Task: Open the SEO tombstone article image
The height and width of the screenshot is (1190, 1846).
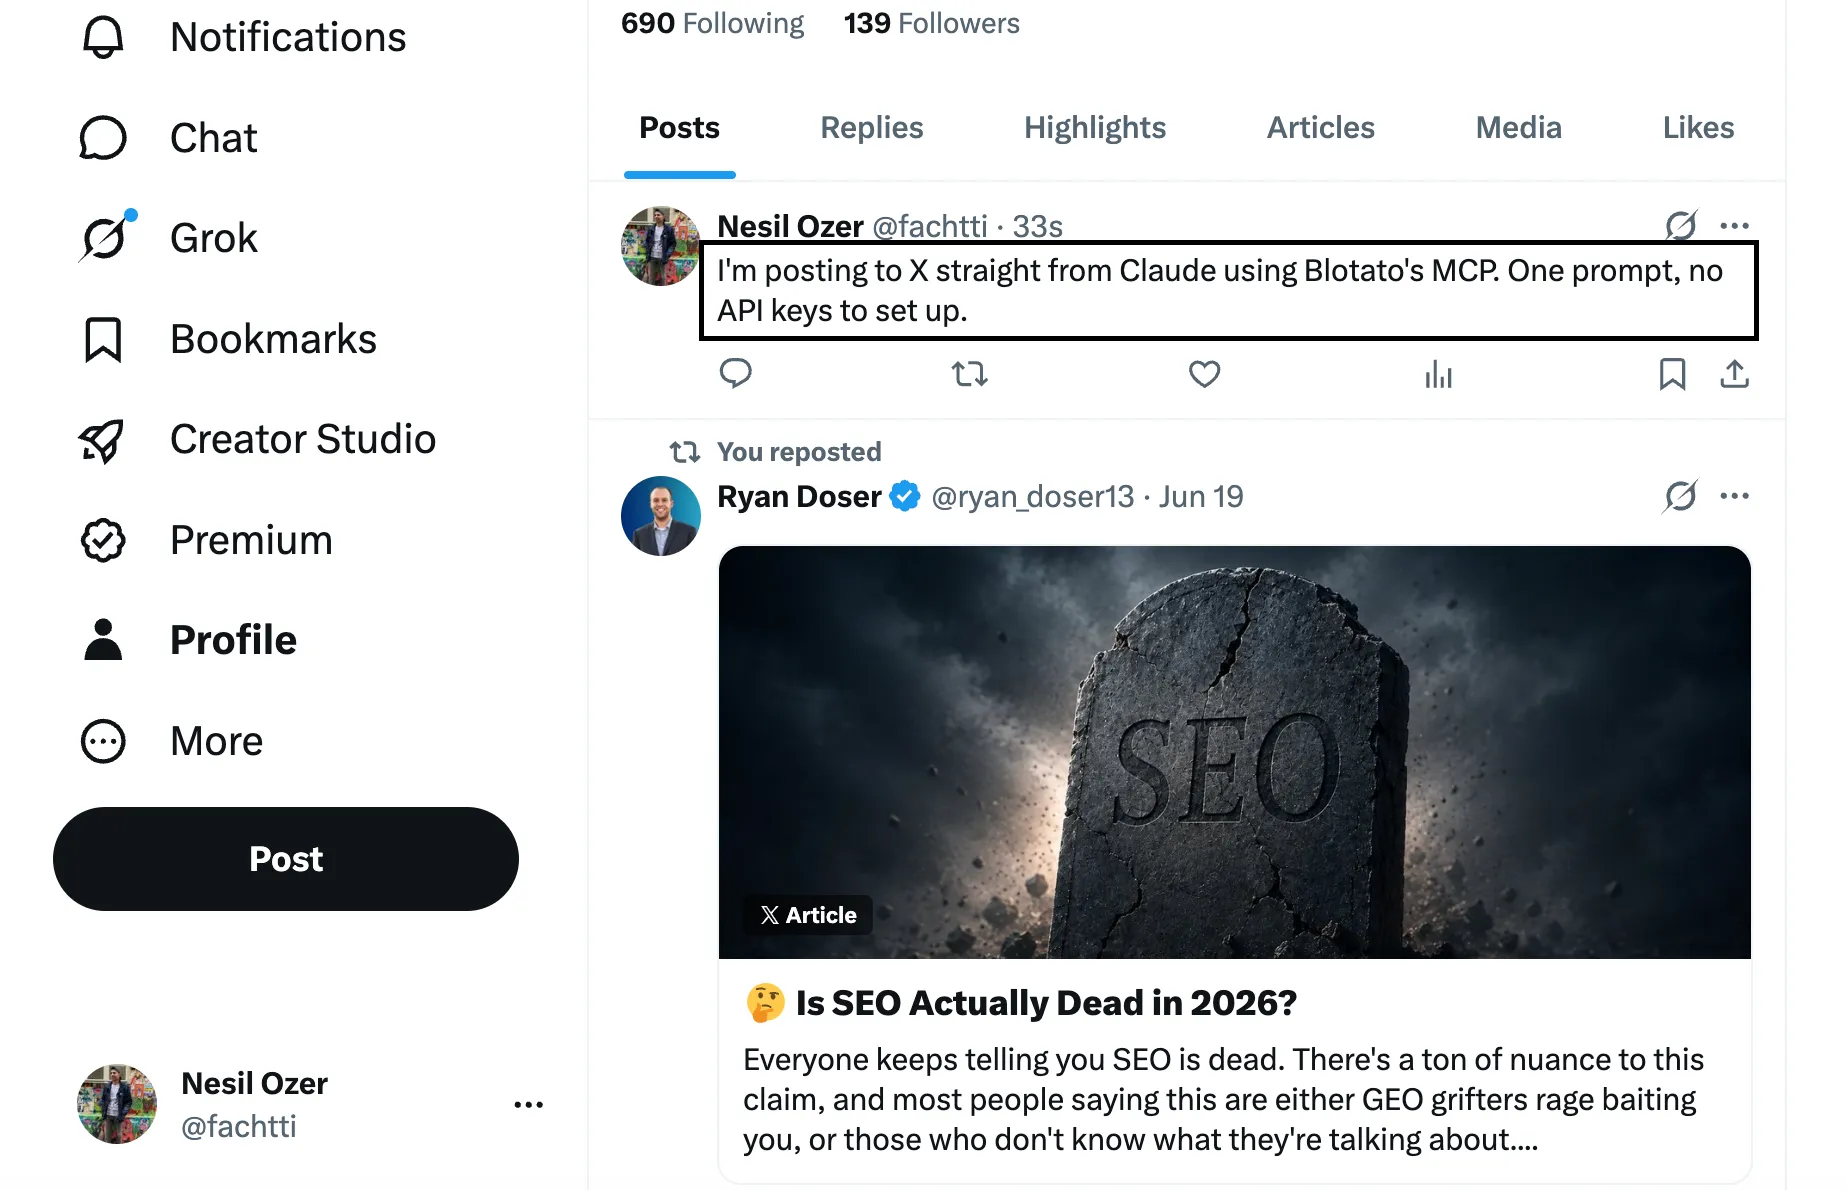Action: [1234, 752]
